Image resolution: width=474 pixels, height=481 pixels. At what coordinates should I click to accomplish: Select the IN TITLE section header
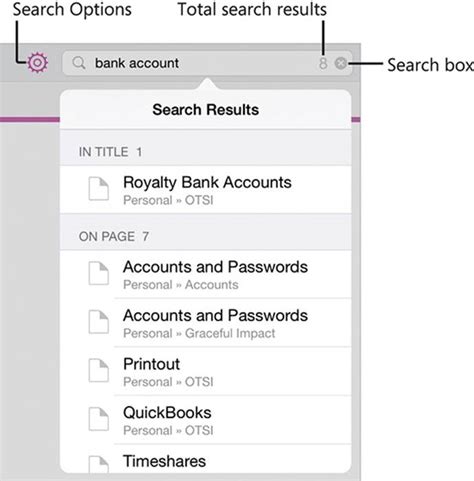pos(206,148)
